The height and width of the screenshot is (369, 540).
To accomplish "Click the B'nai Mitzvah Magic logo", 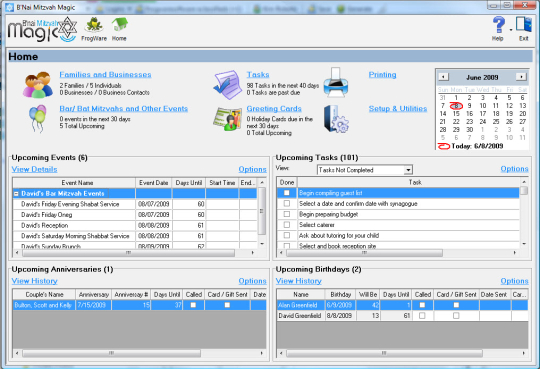I will point(42,30).
